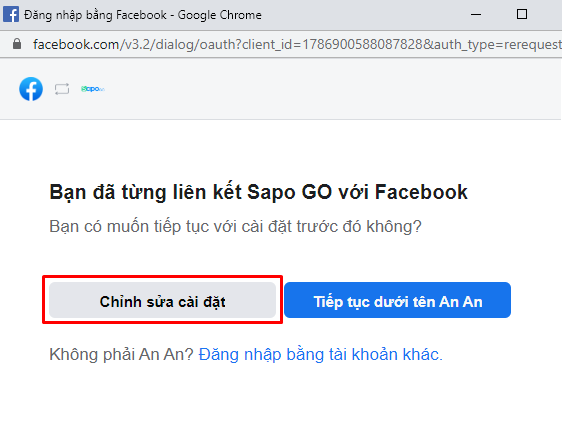Click the Facebook favicon in the title bar

click(11, 15)
